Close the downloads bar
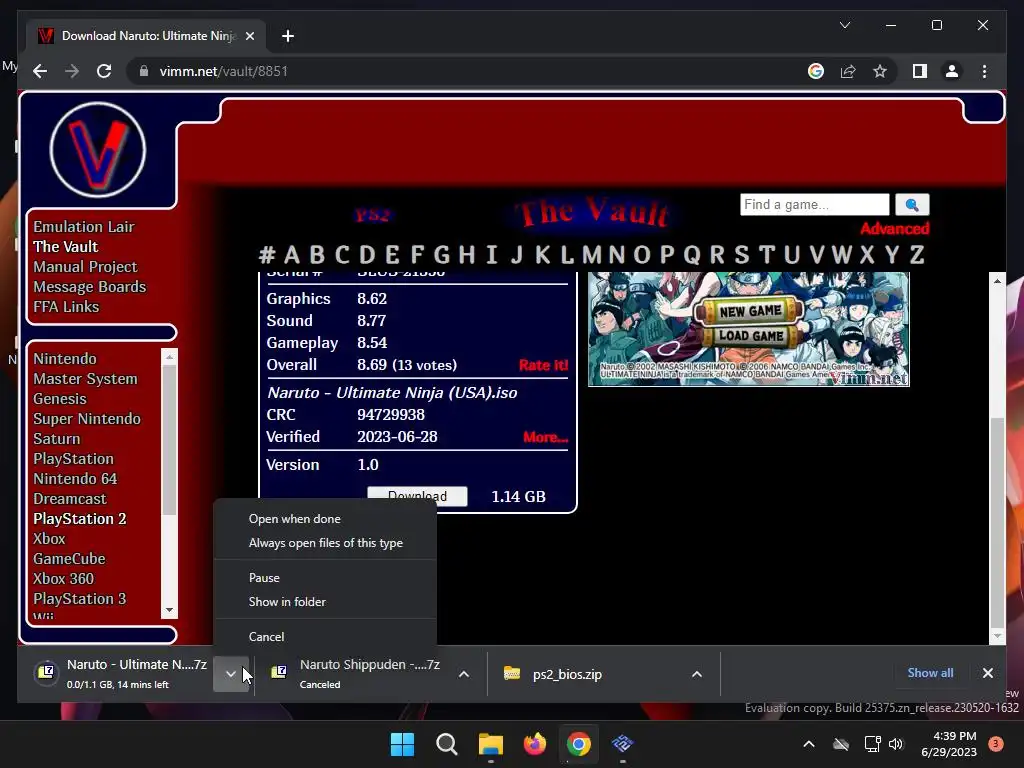Screen dimensions: 1024x768 987,673
